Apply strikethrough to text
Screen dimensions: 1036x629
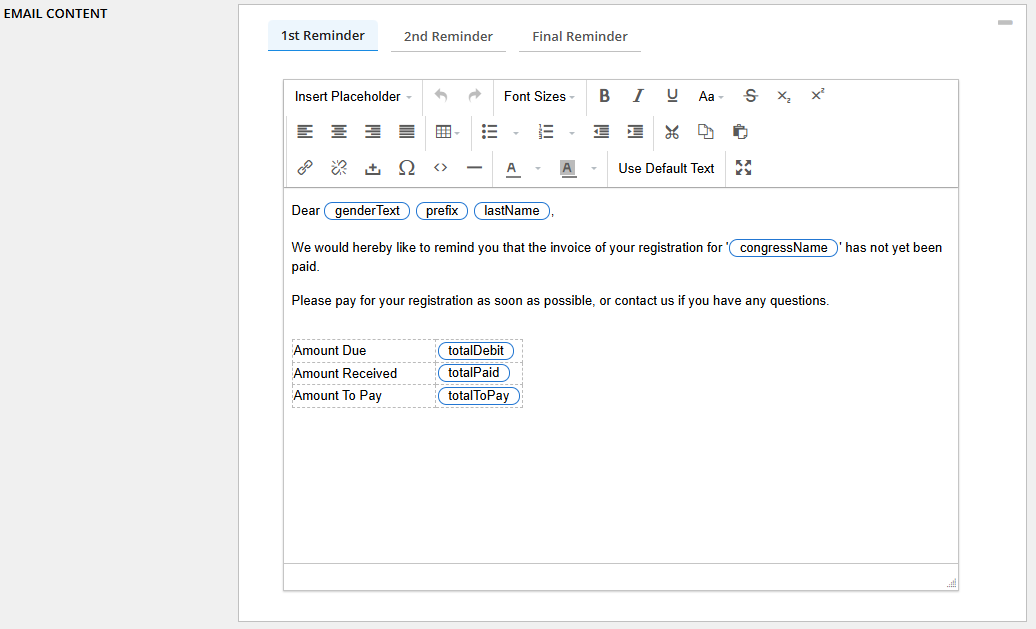[x=750, y=96]
